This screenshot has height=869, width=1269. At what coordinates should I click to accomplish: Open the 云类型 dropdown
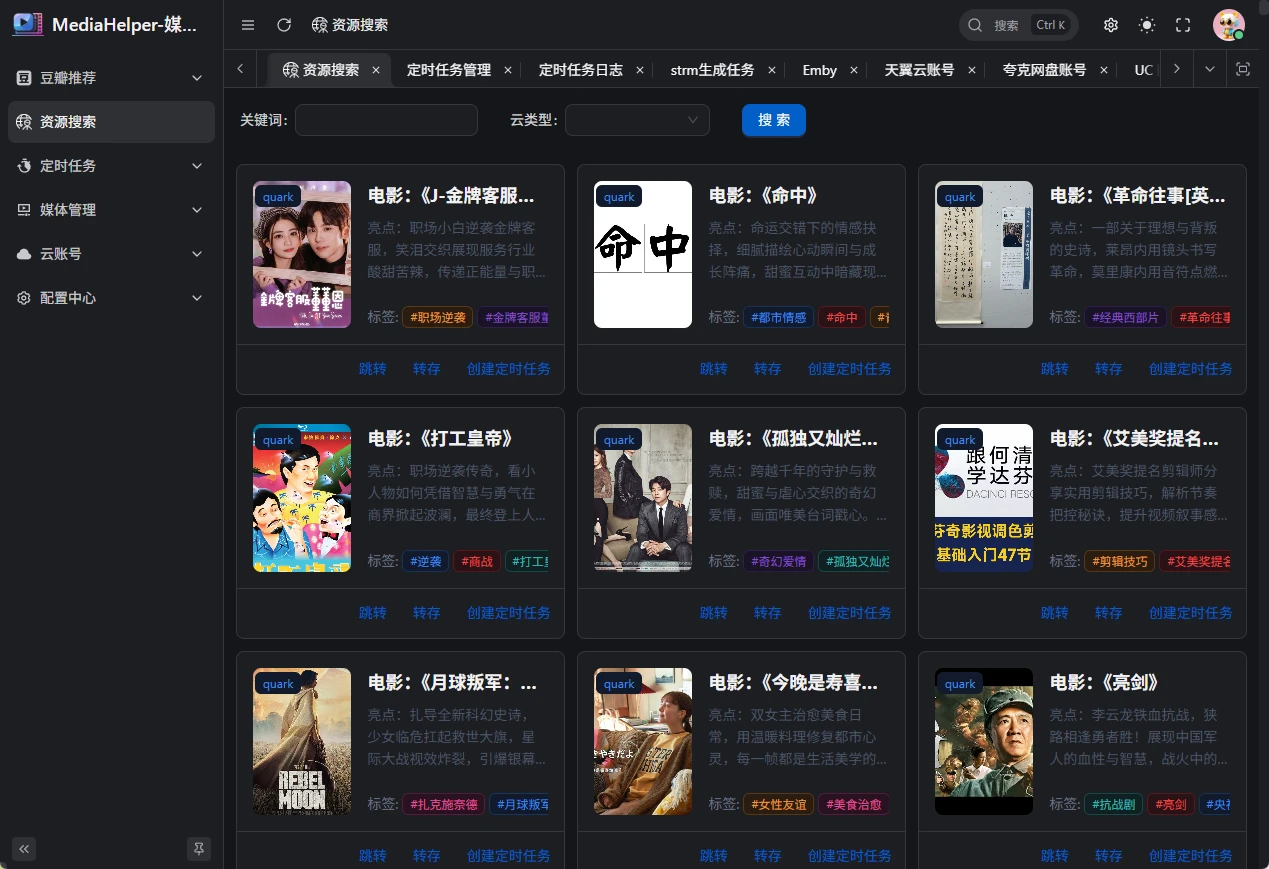pos(637,120)
